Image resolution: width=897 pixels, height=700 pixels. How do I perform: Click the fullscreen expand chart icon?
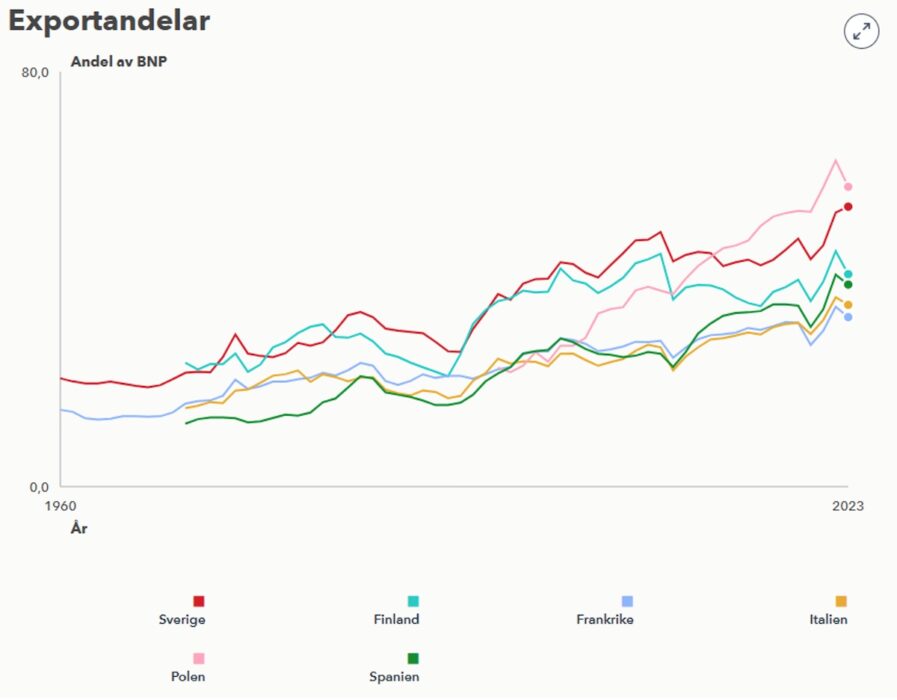(x=861, y=31)
